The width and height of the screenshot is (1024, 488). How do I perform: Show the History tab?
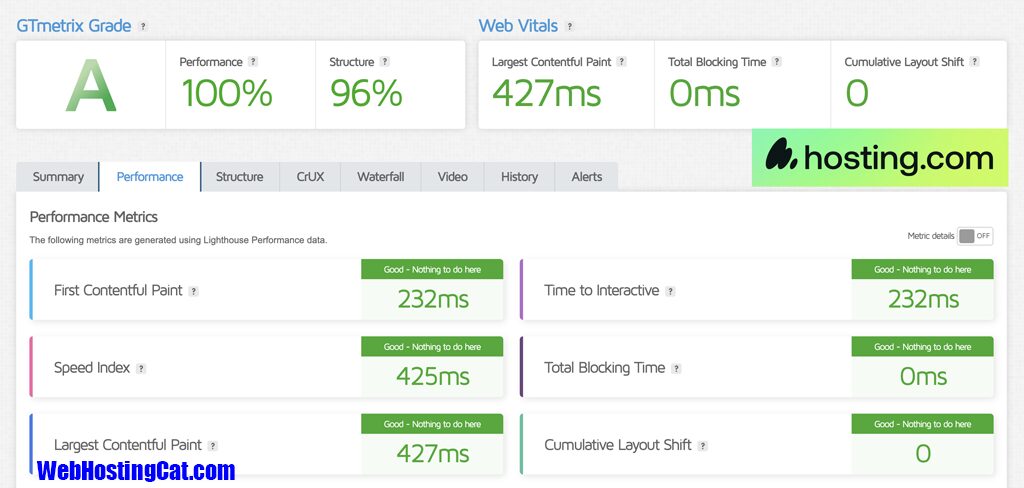tap(519, 176)
